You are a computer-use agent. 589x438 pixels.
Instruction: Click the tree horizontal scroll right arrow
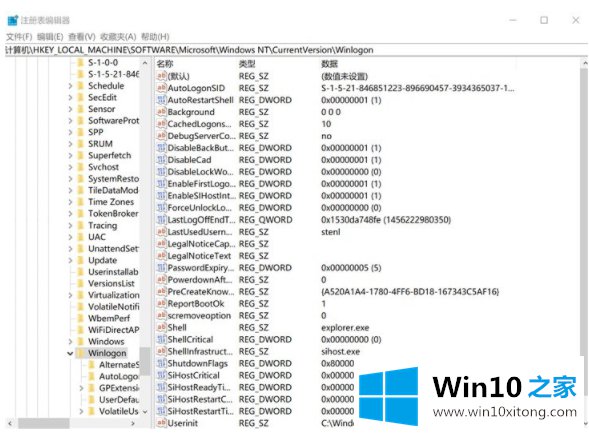[x=133, y=423]
